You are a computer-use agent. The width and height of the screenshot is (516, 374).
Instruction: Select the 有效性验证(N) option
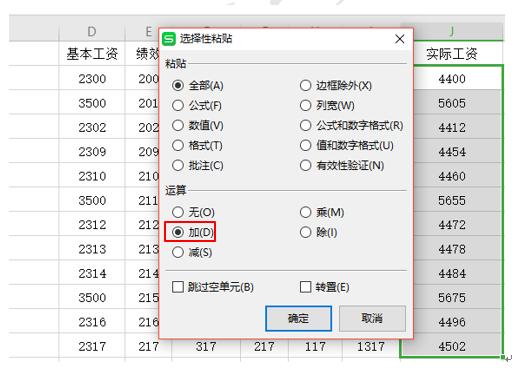tap(342, 165)
